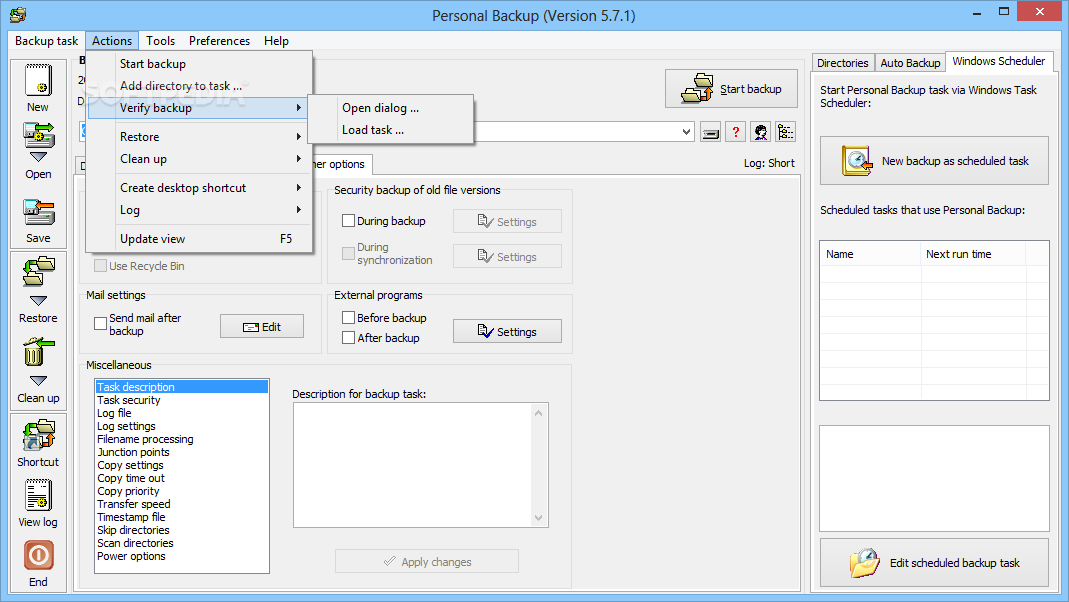
Task: Tick the After backup checkbox
Action: pos(348,337)
